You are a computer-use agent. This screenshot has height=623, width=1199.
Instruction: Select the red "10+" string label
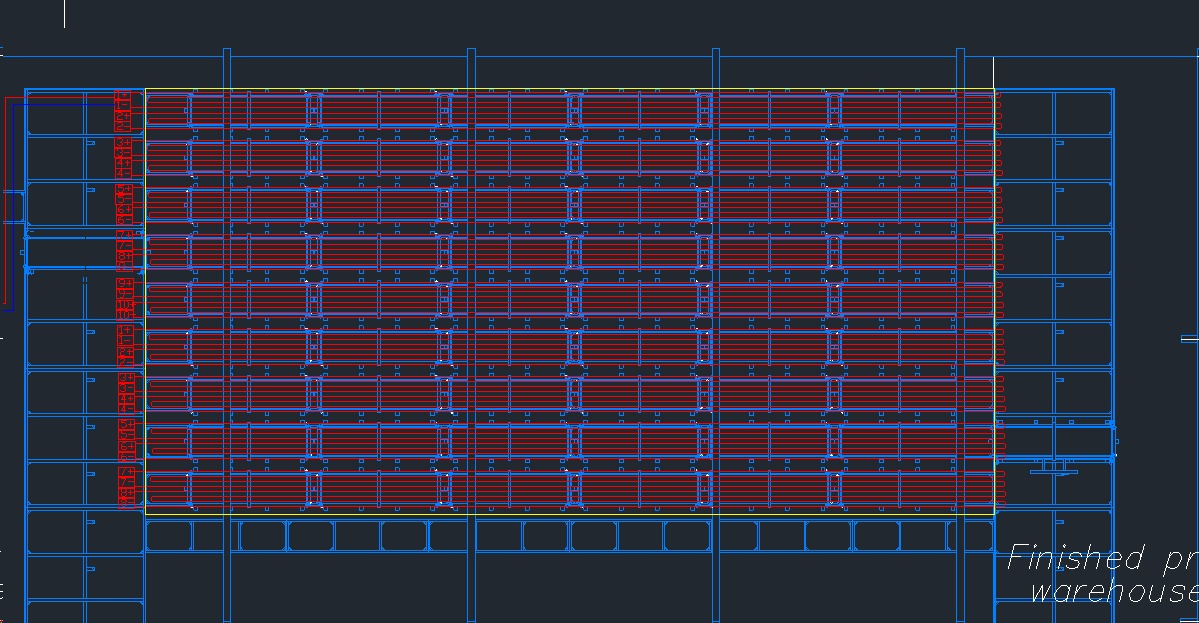(x=126, y=304)
